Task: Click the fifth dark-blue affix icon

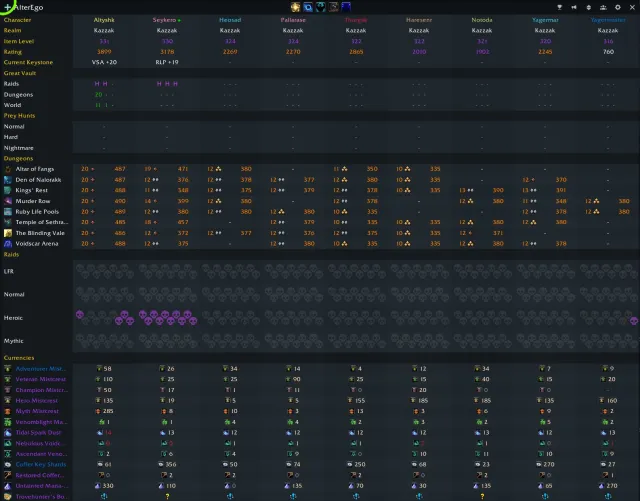Action: (346, 7)
